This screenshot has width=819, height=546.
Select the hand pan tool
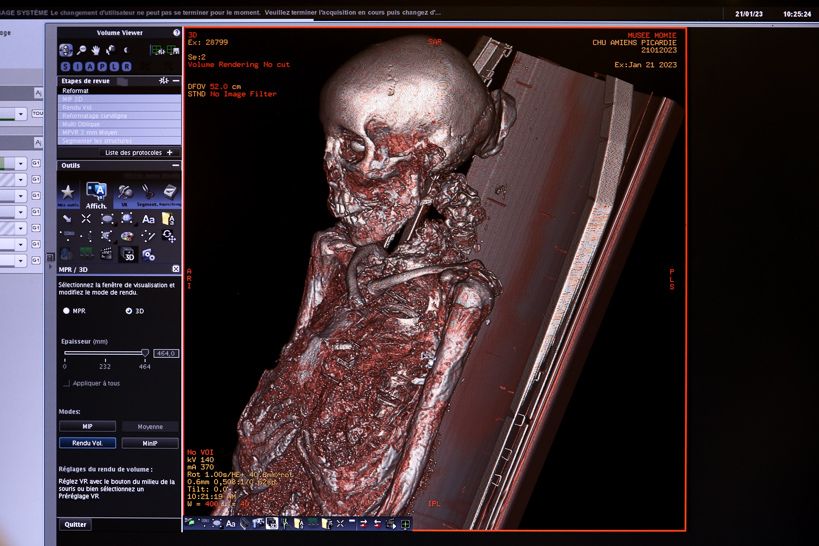point(96,50)
